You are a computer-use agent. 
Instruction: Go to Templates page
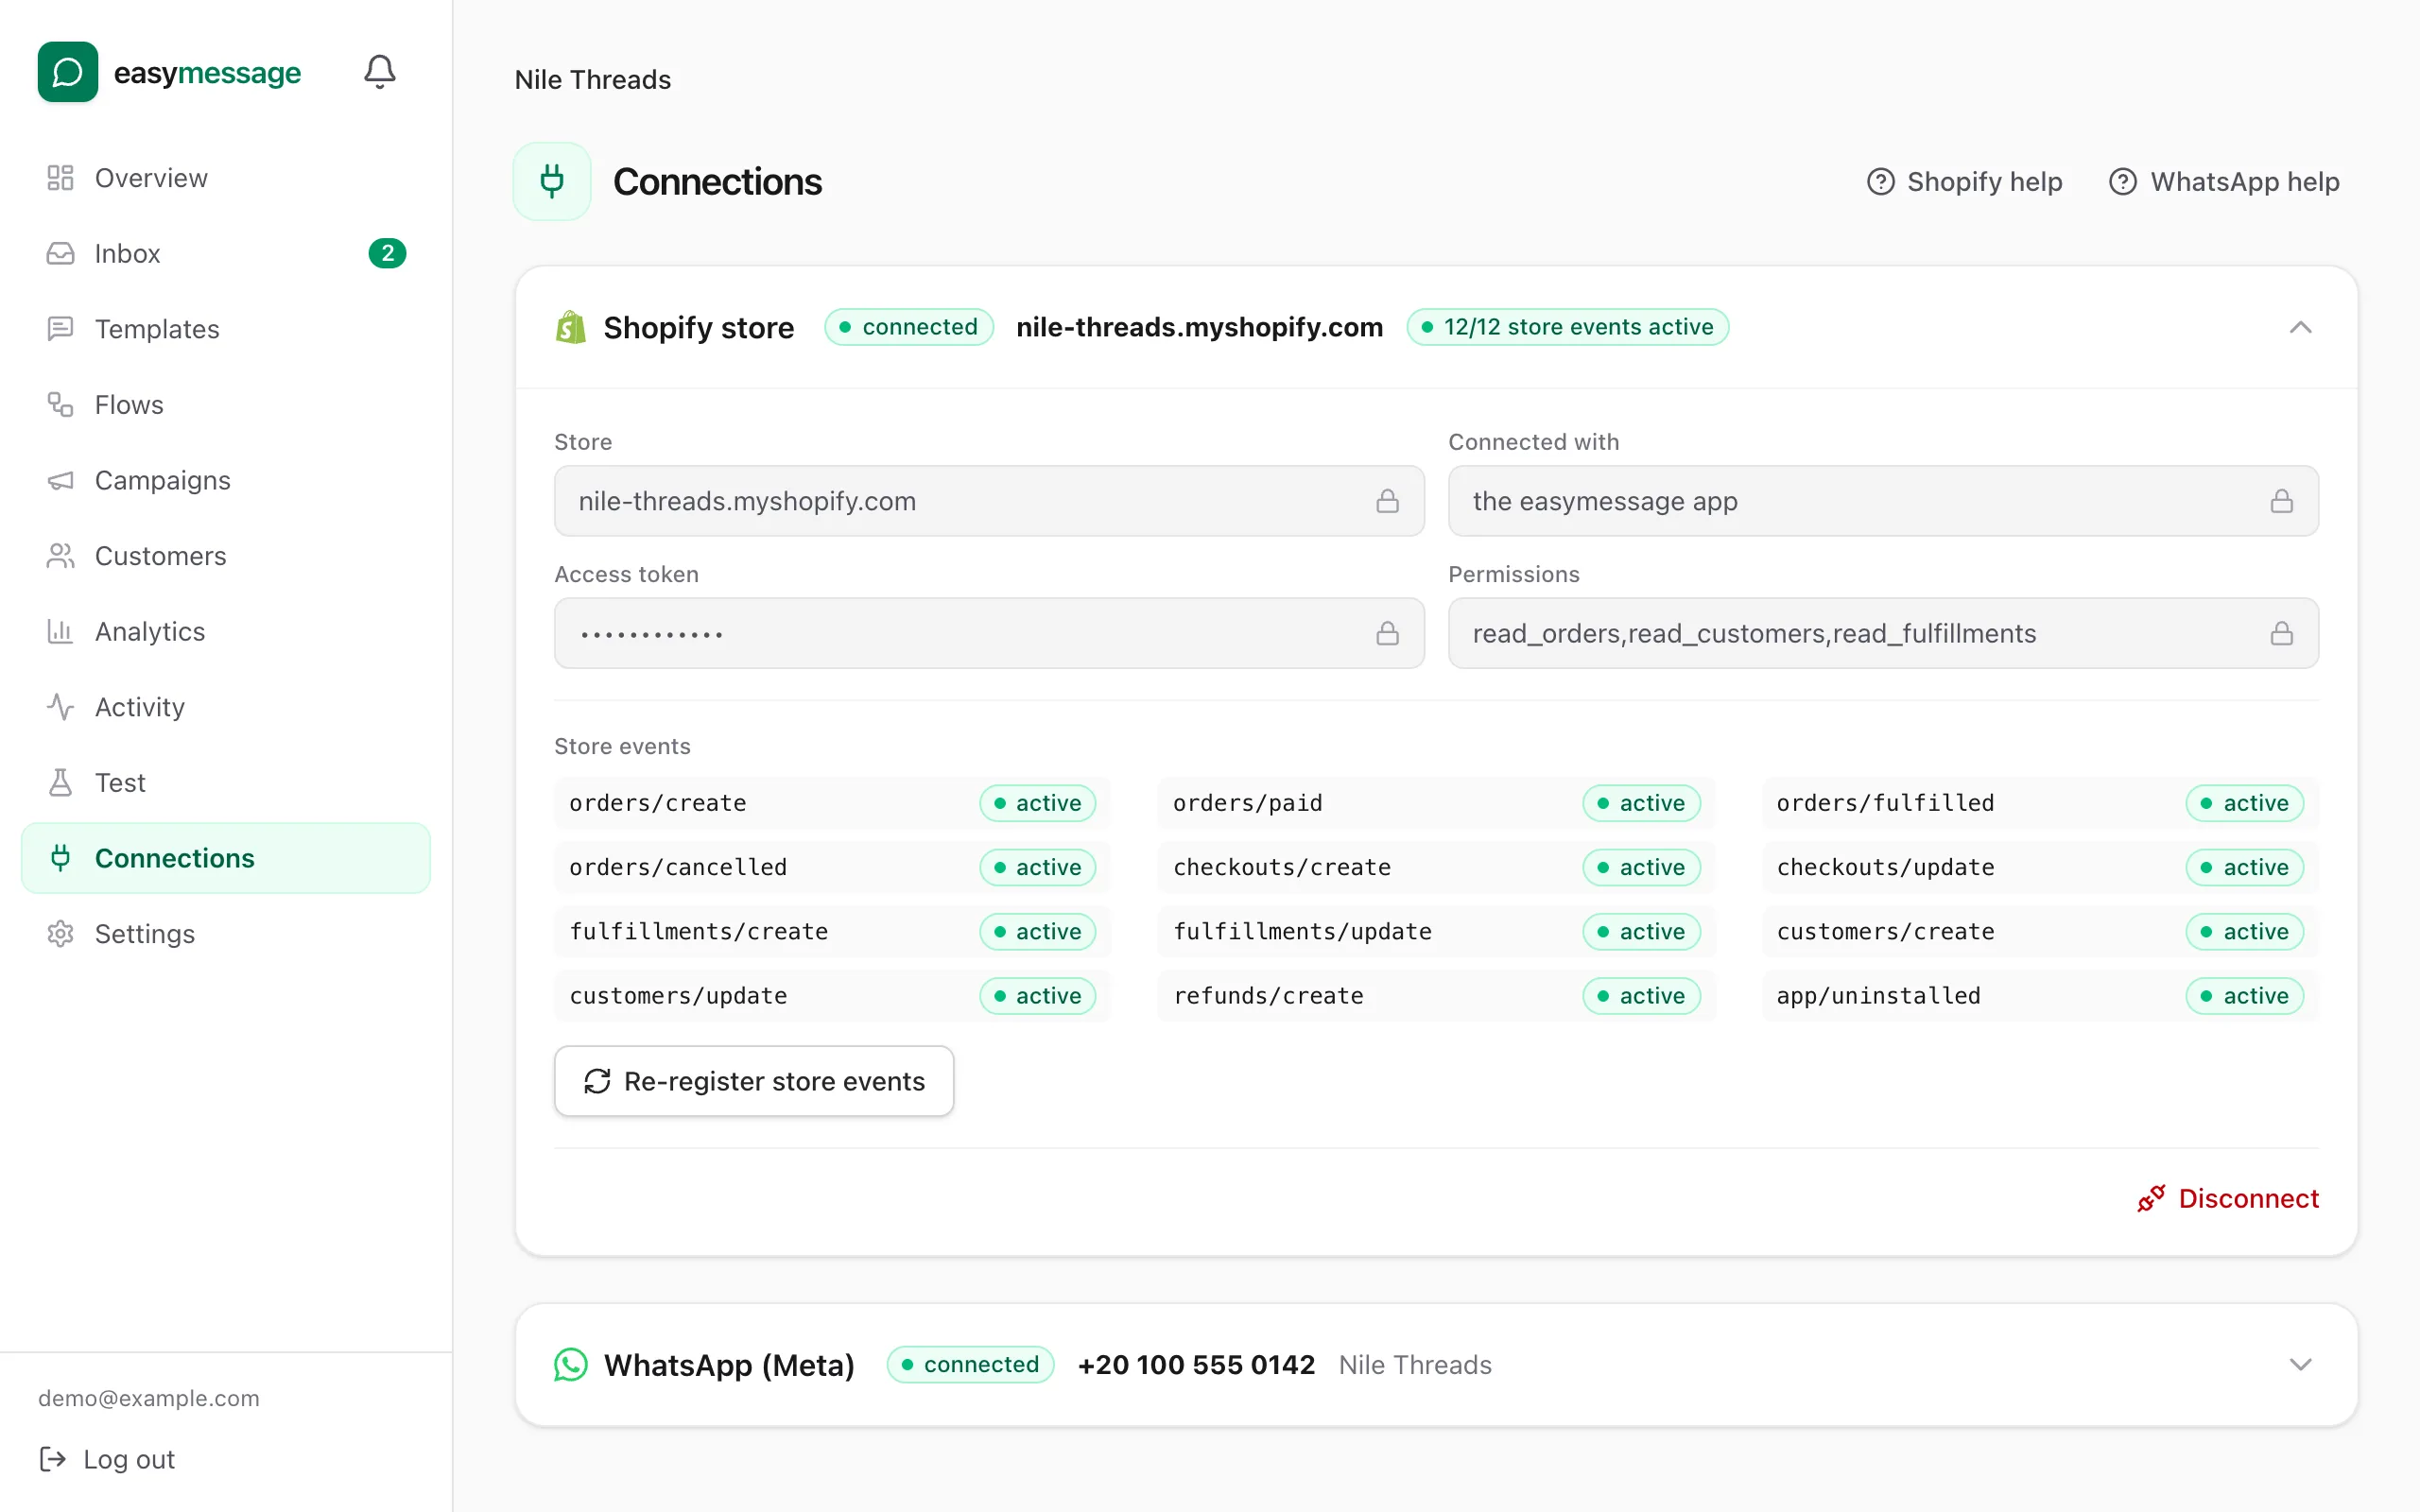(x=226, y=329)
